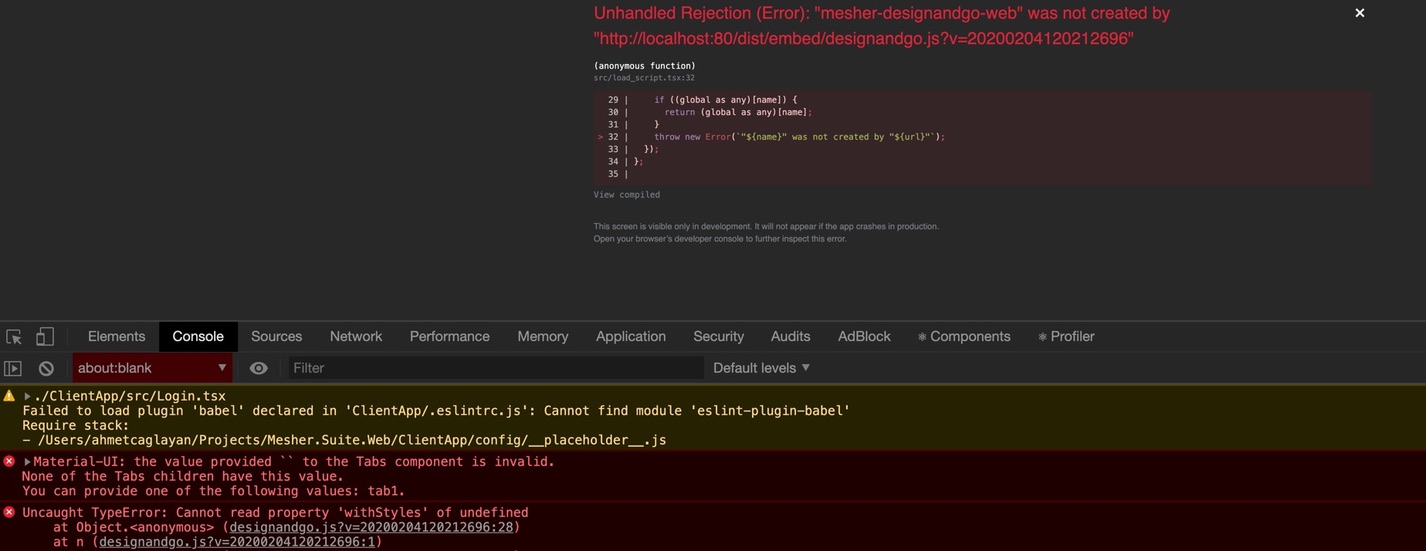Open the Audits tab
This screenshot has width=1426, height=551.
(x=791, y=337)
